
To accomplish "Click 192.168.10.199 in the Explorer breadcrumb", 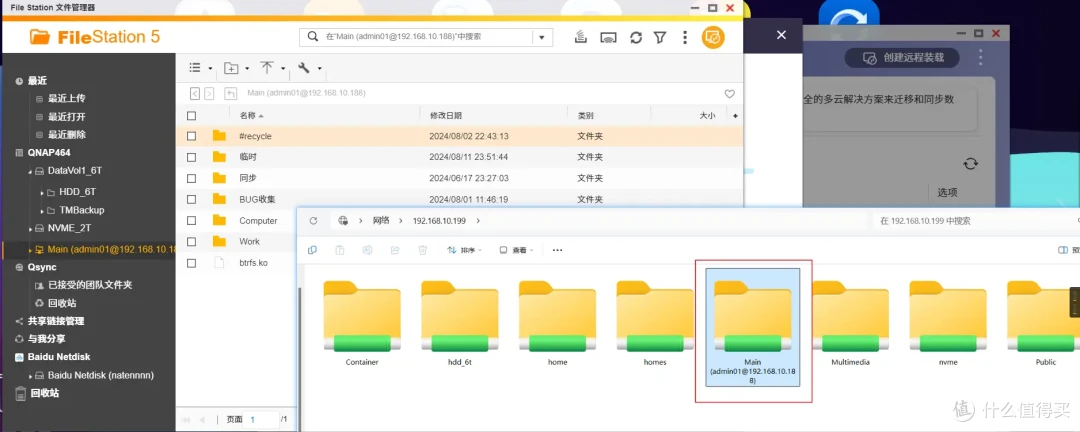I will [438, 220].
